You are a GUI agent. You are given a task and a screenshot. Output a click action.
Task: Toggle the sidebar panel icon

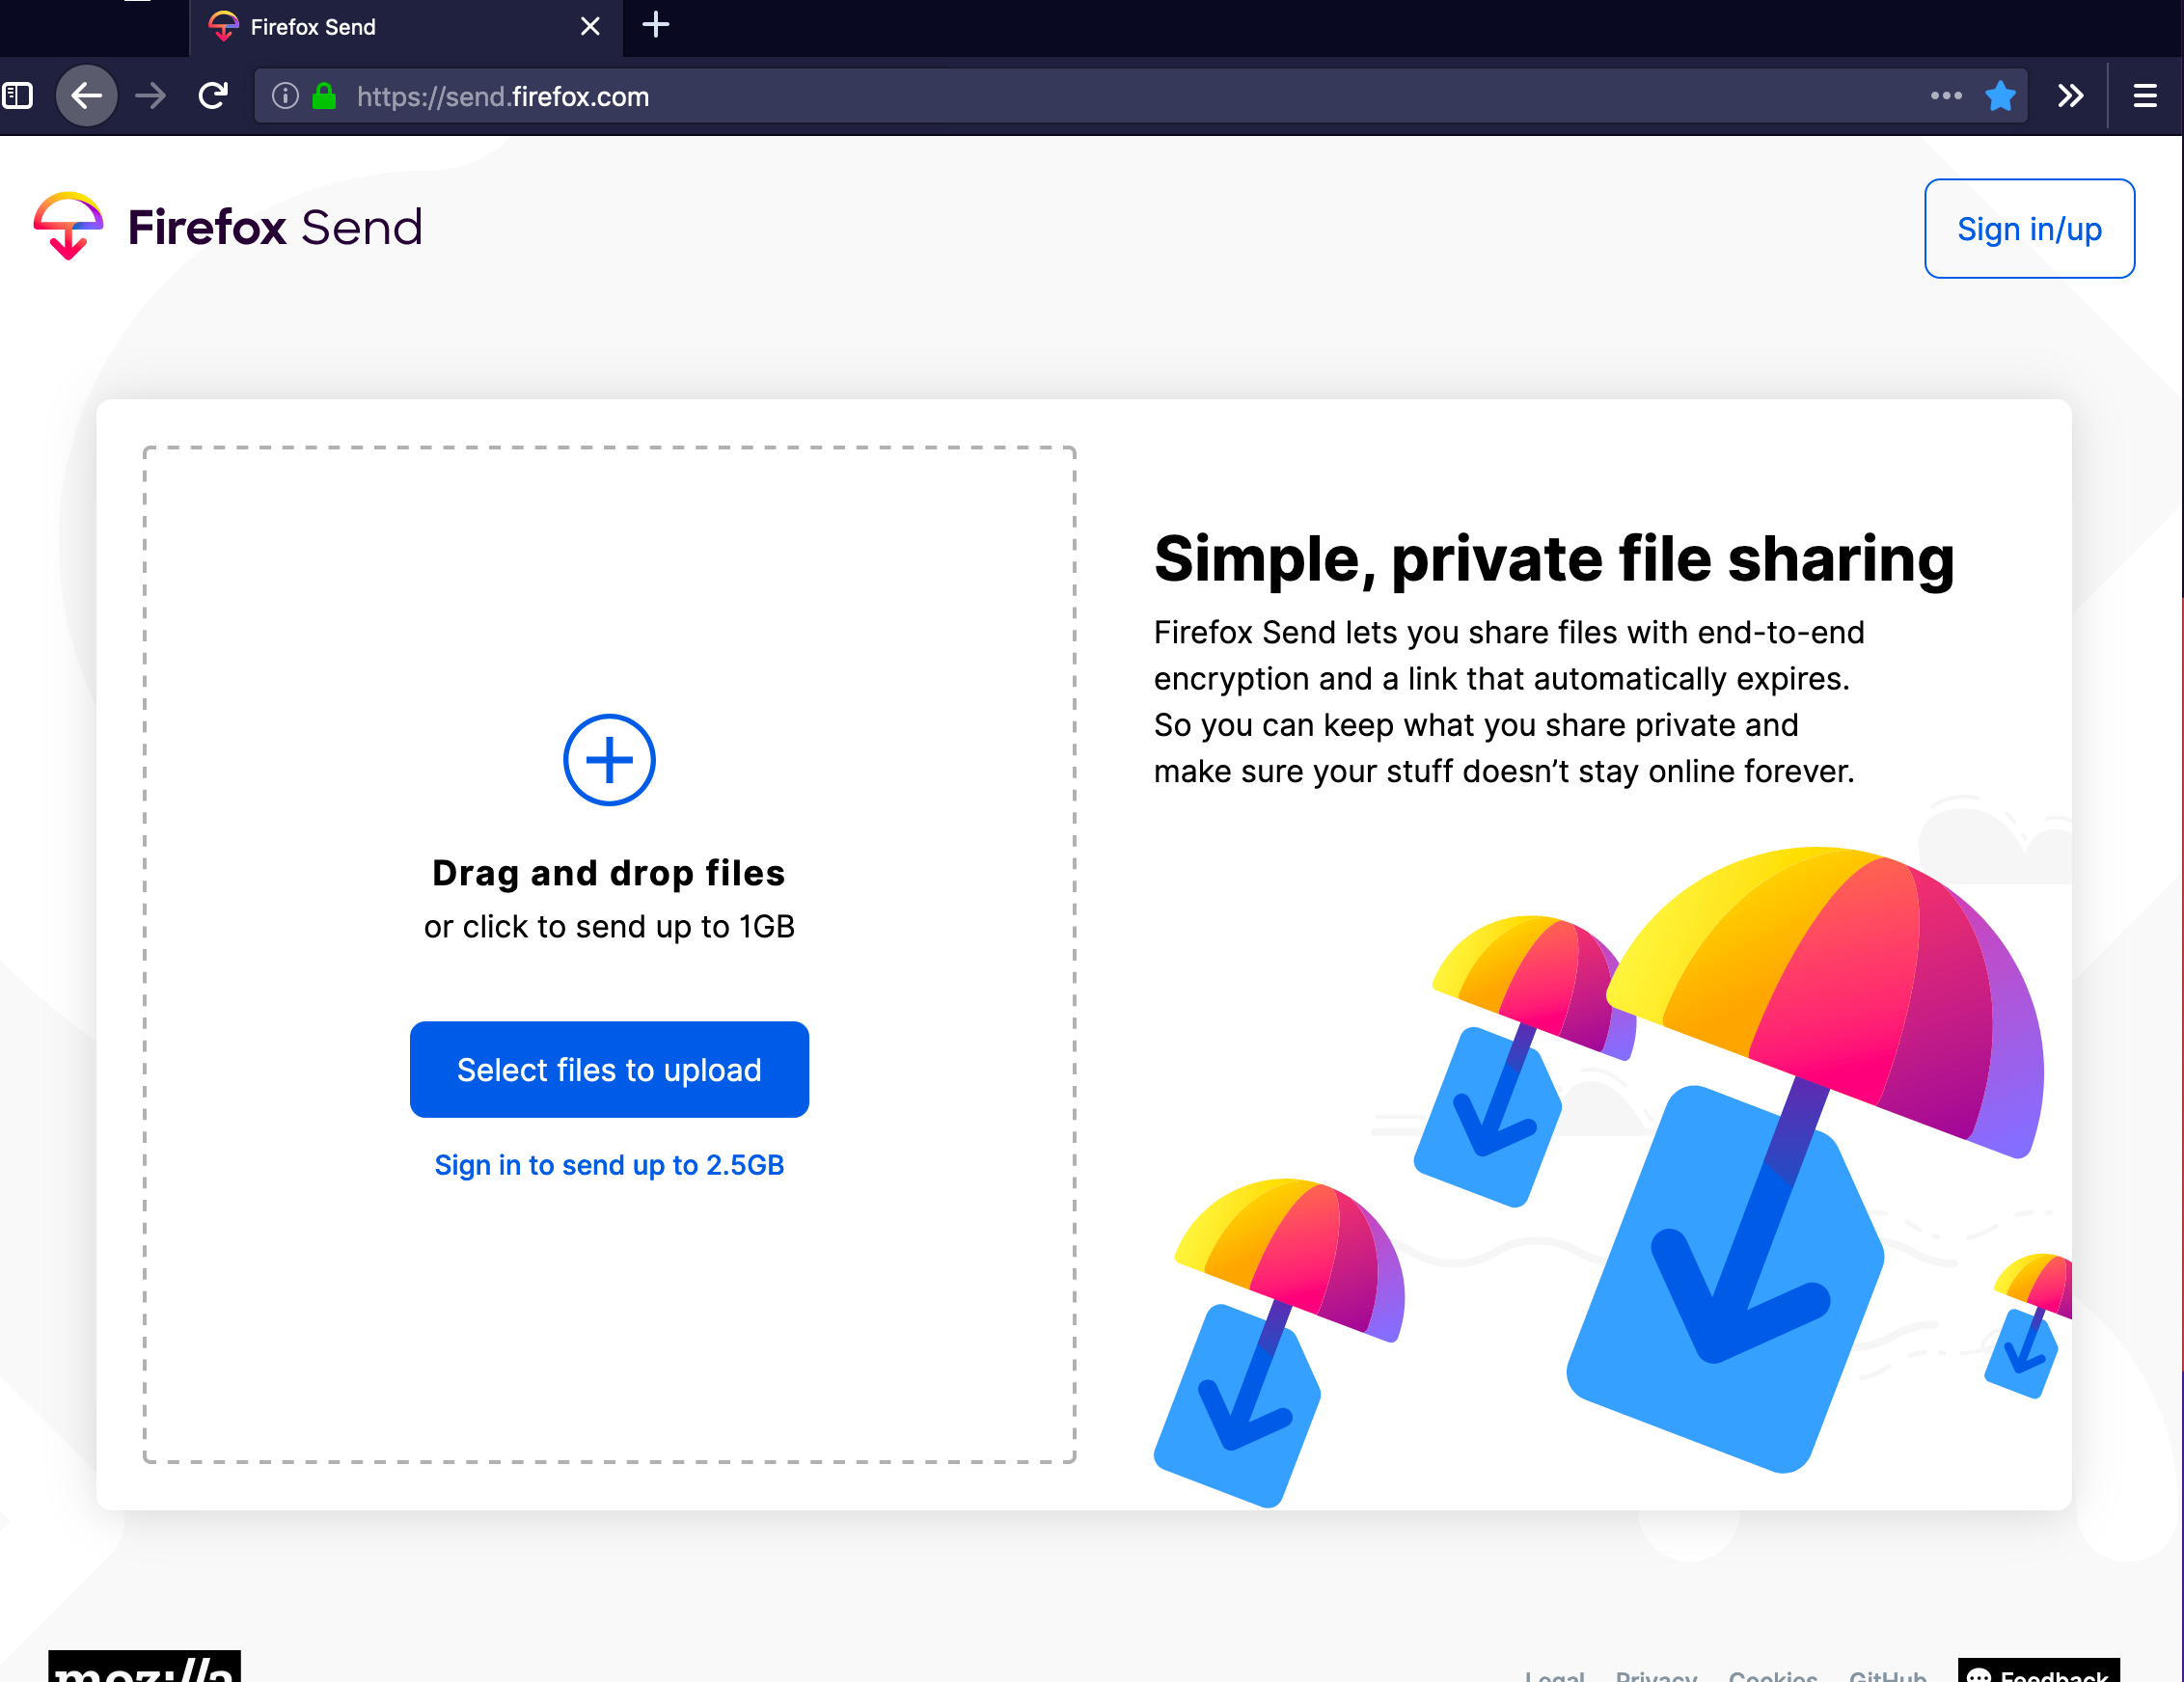coord(18,96)
